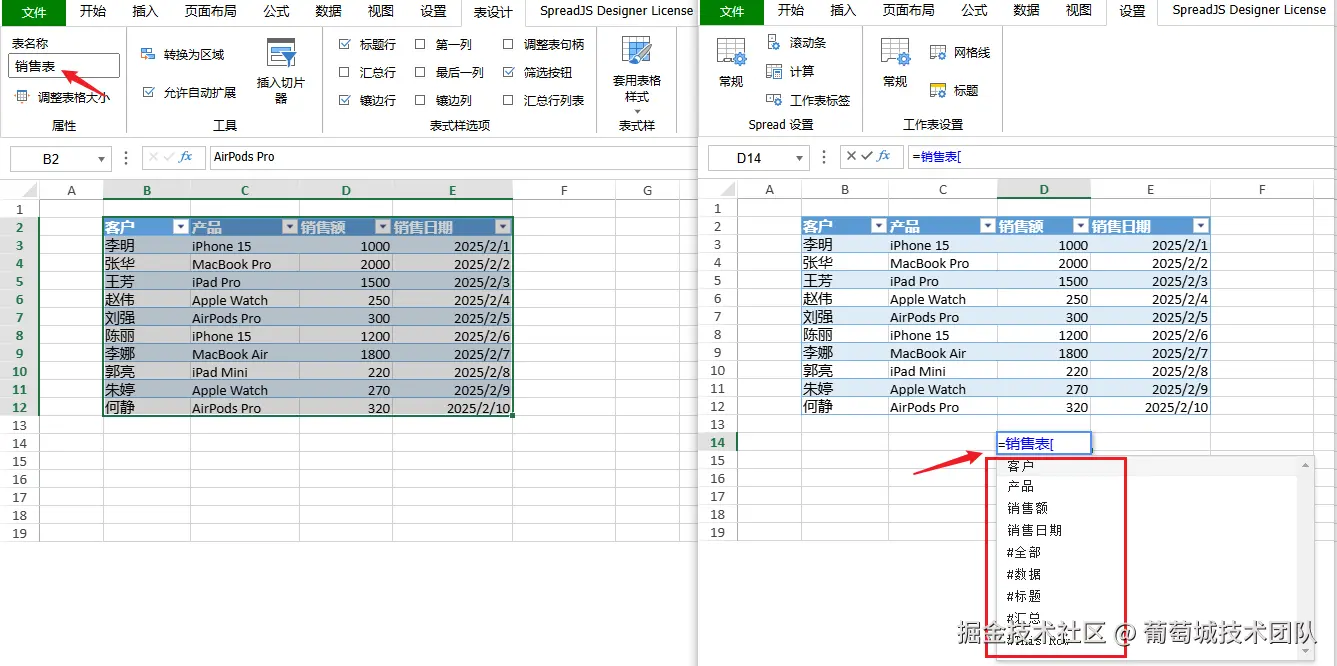This screenshot has height=666, width=1337.
Task: Click the dots handle beside D14 name box
Action: click(x=824, y=157)
